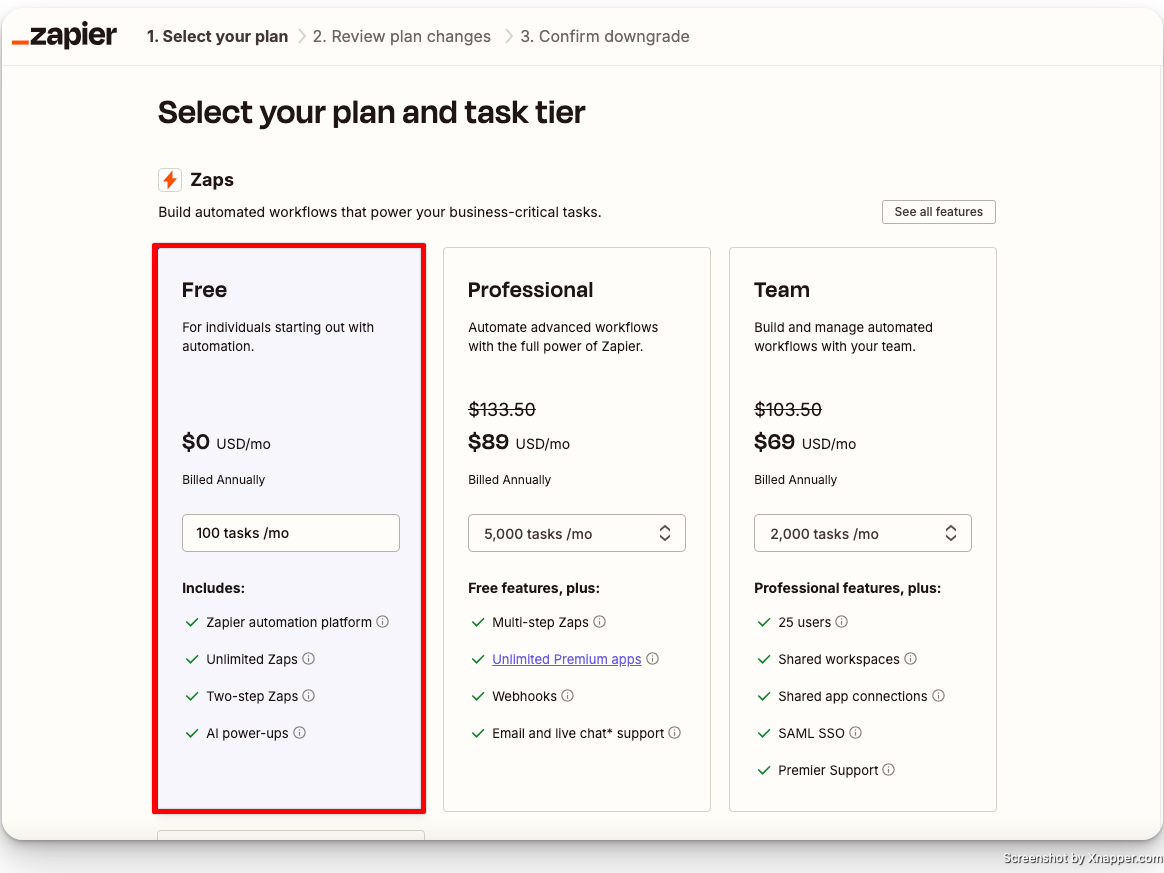The height and width of the screenshot is (873, 1164).
Task: Click the Unlimited Zaps feature text
Action: coord(252,659)
